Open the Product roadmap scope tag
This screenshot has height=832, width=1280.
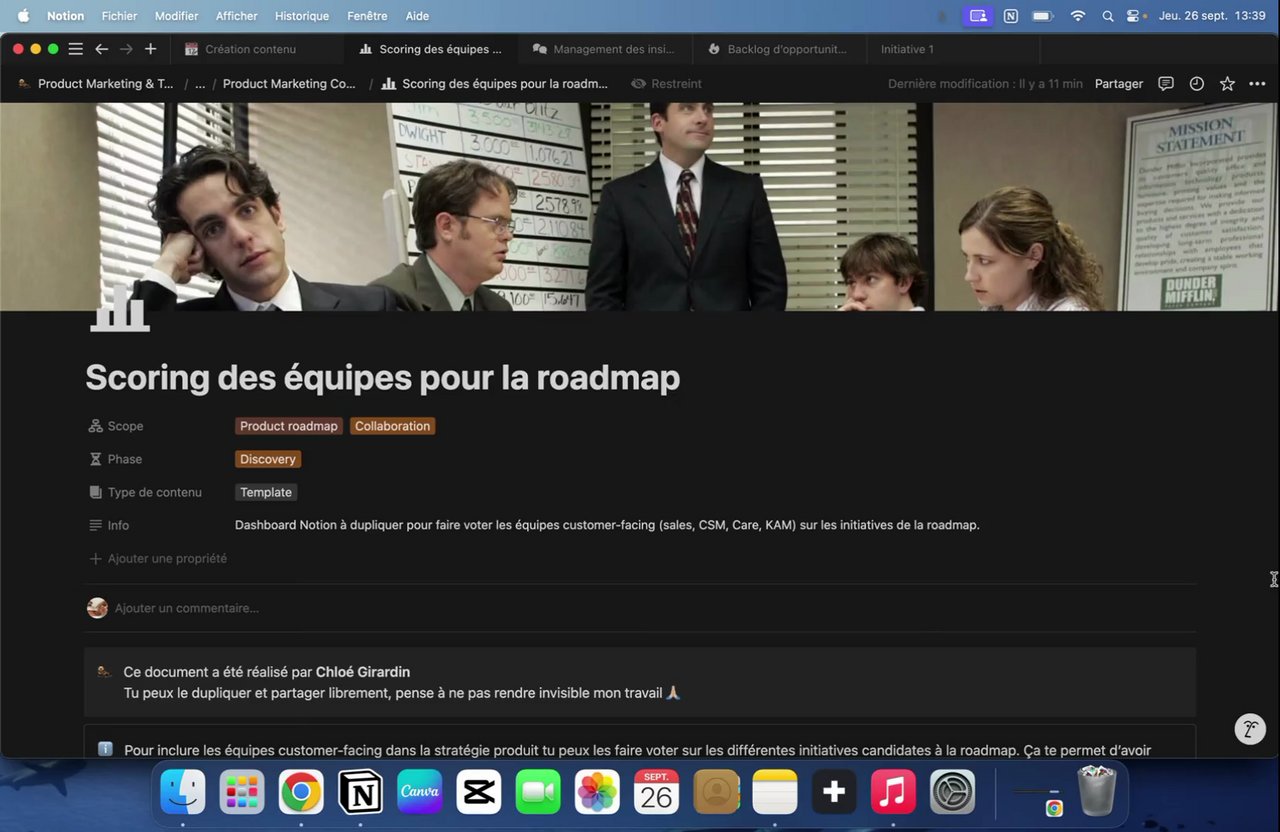pyautogui.click(x=289, y=426)
